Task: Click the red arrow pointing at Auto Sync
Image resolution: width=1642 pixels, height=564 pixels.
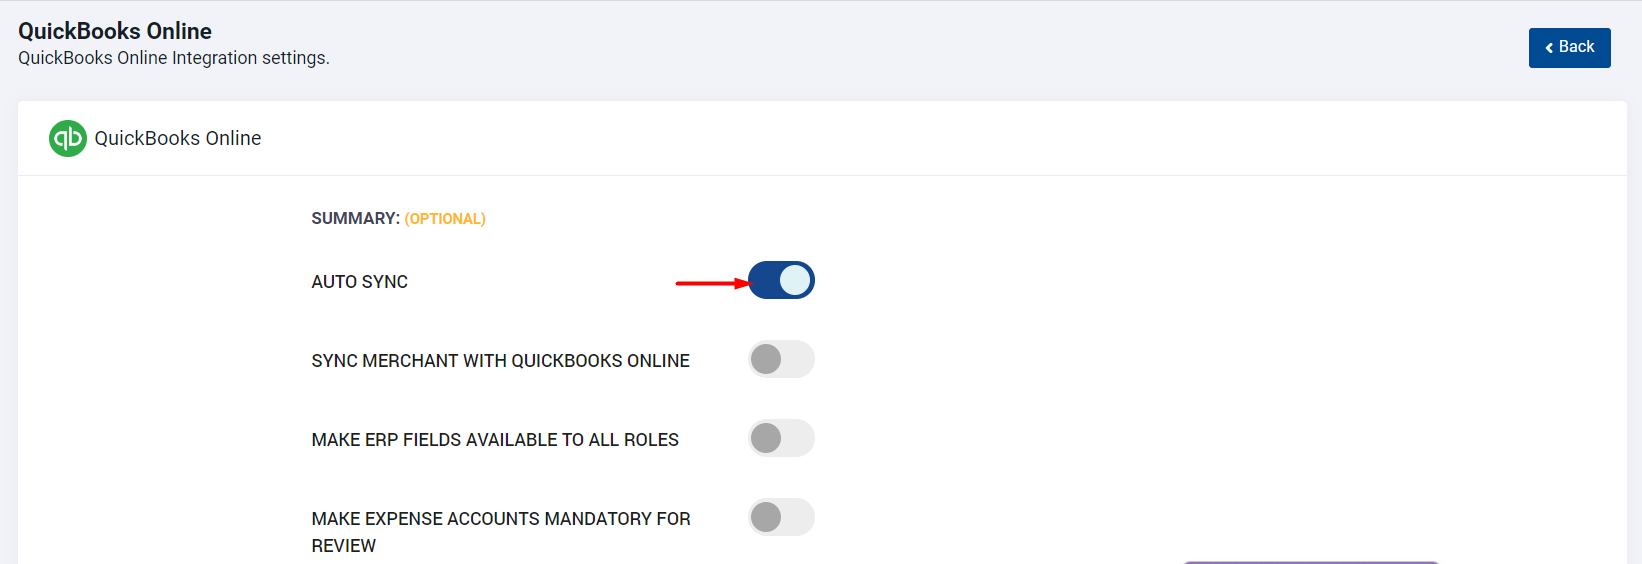Action: coord(713,283)
